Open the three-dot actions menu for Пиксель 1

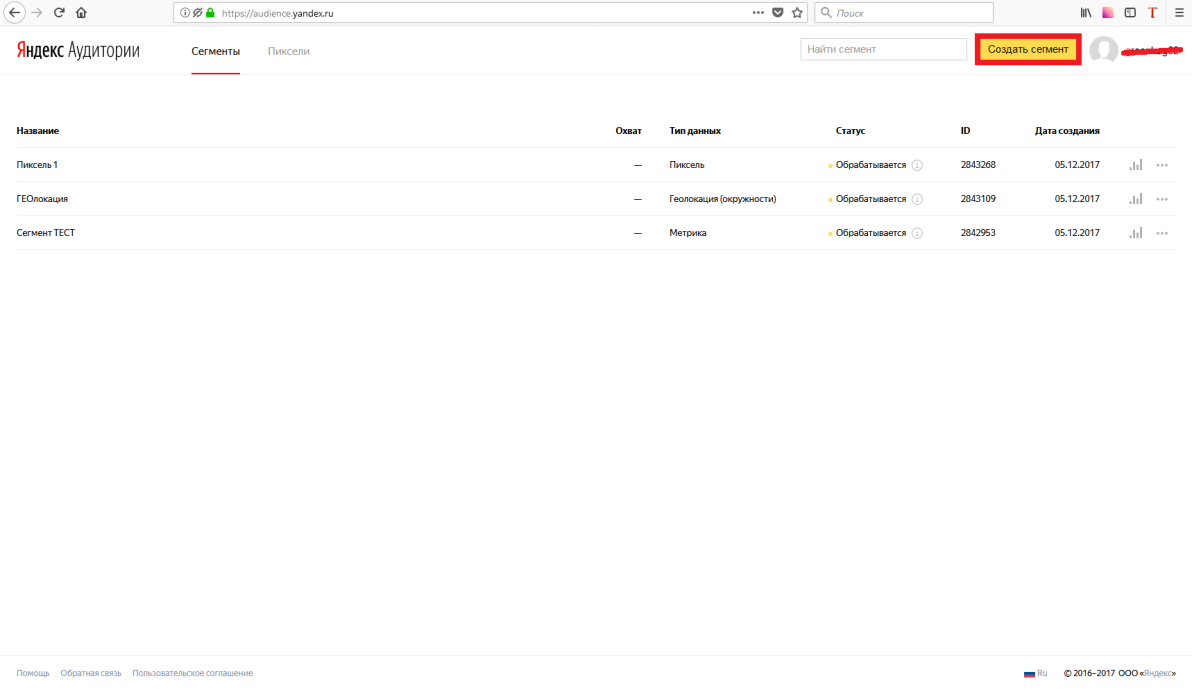point(1162,165)
